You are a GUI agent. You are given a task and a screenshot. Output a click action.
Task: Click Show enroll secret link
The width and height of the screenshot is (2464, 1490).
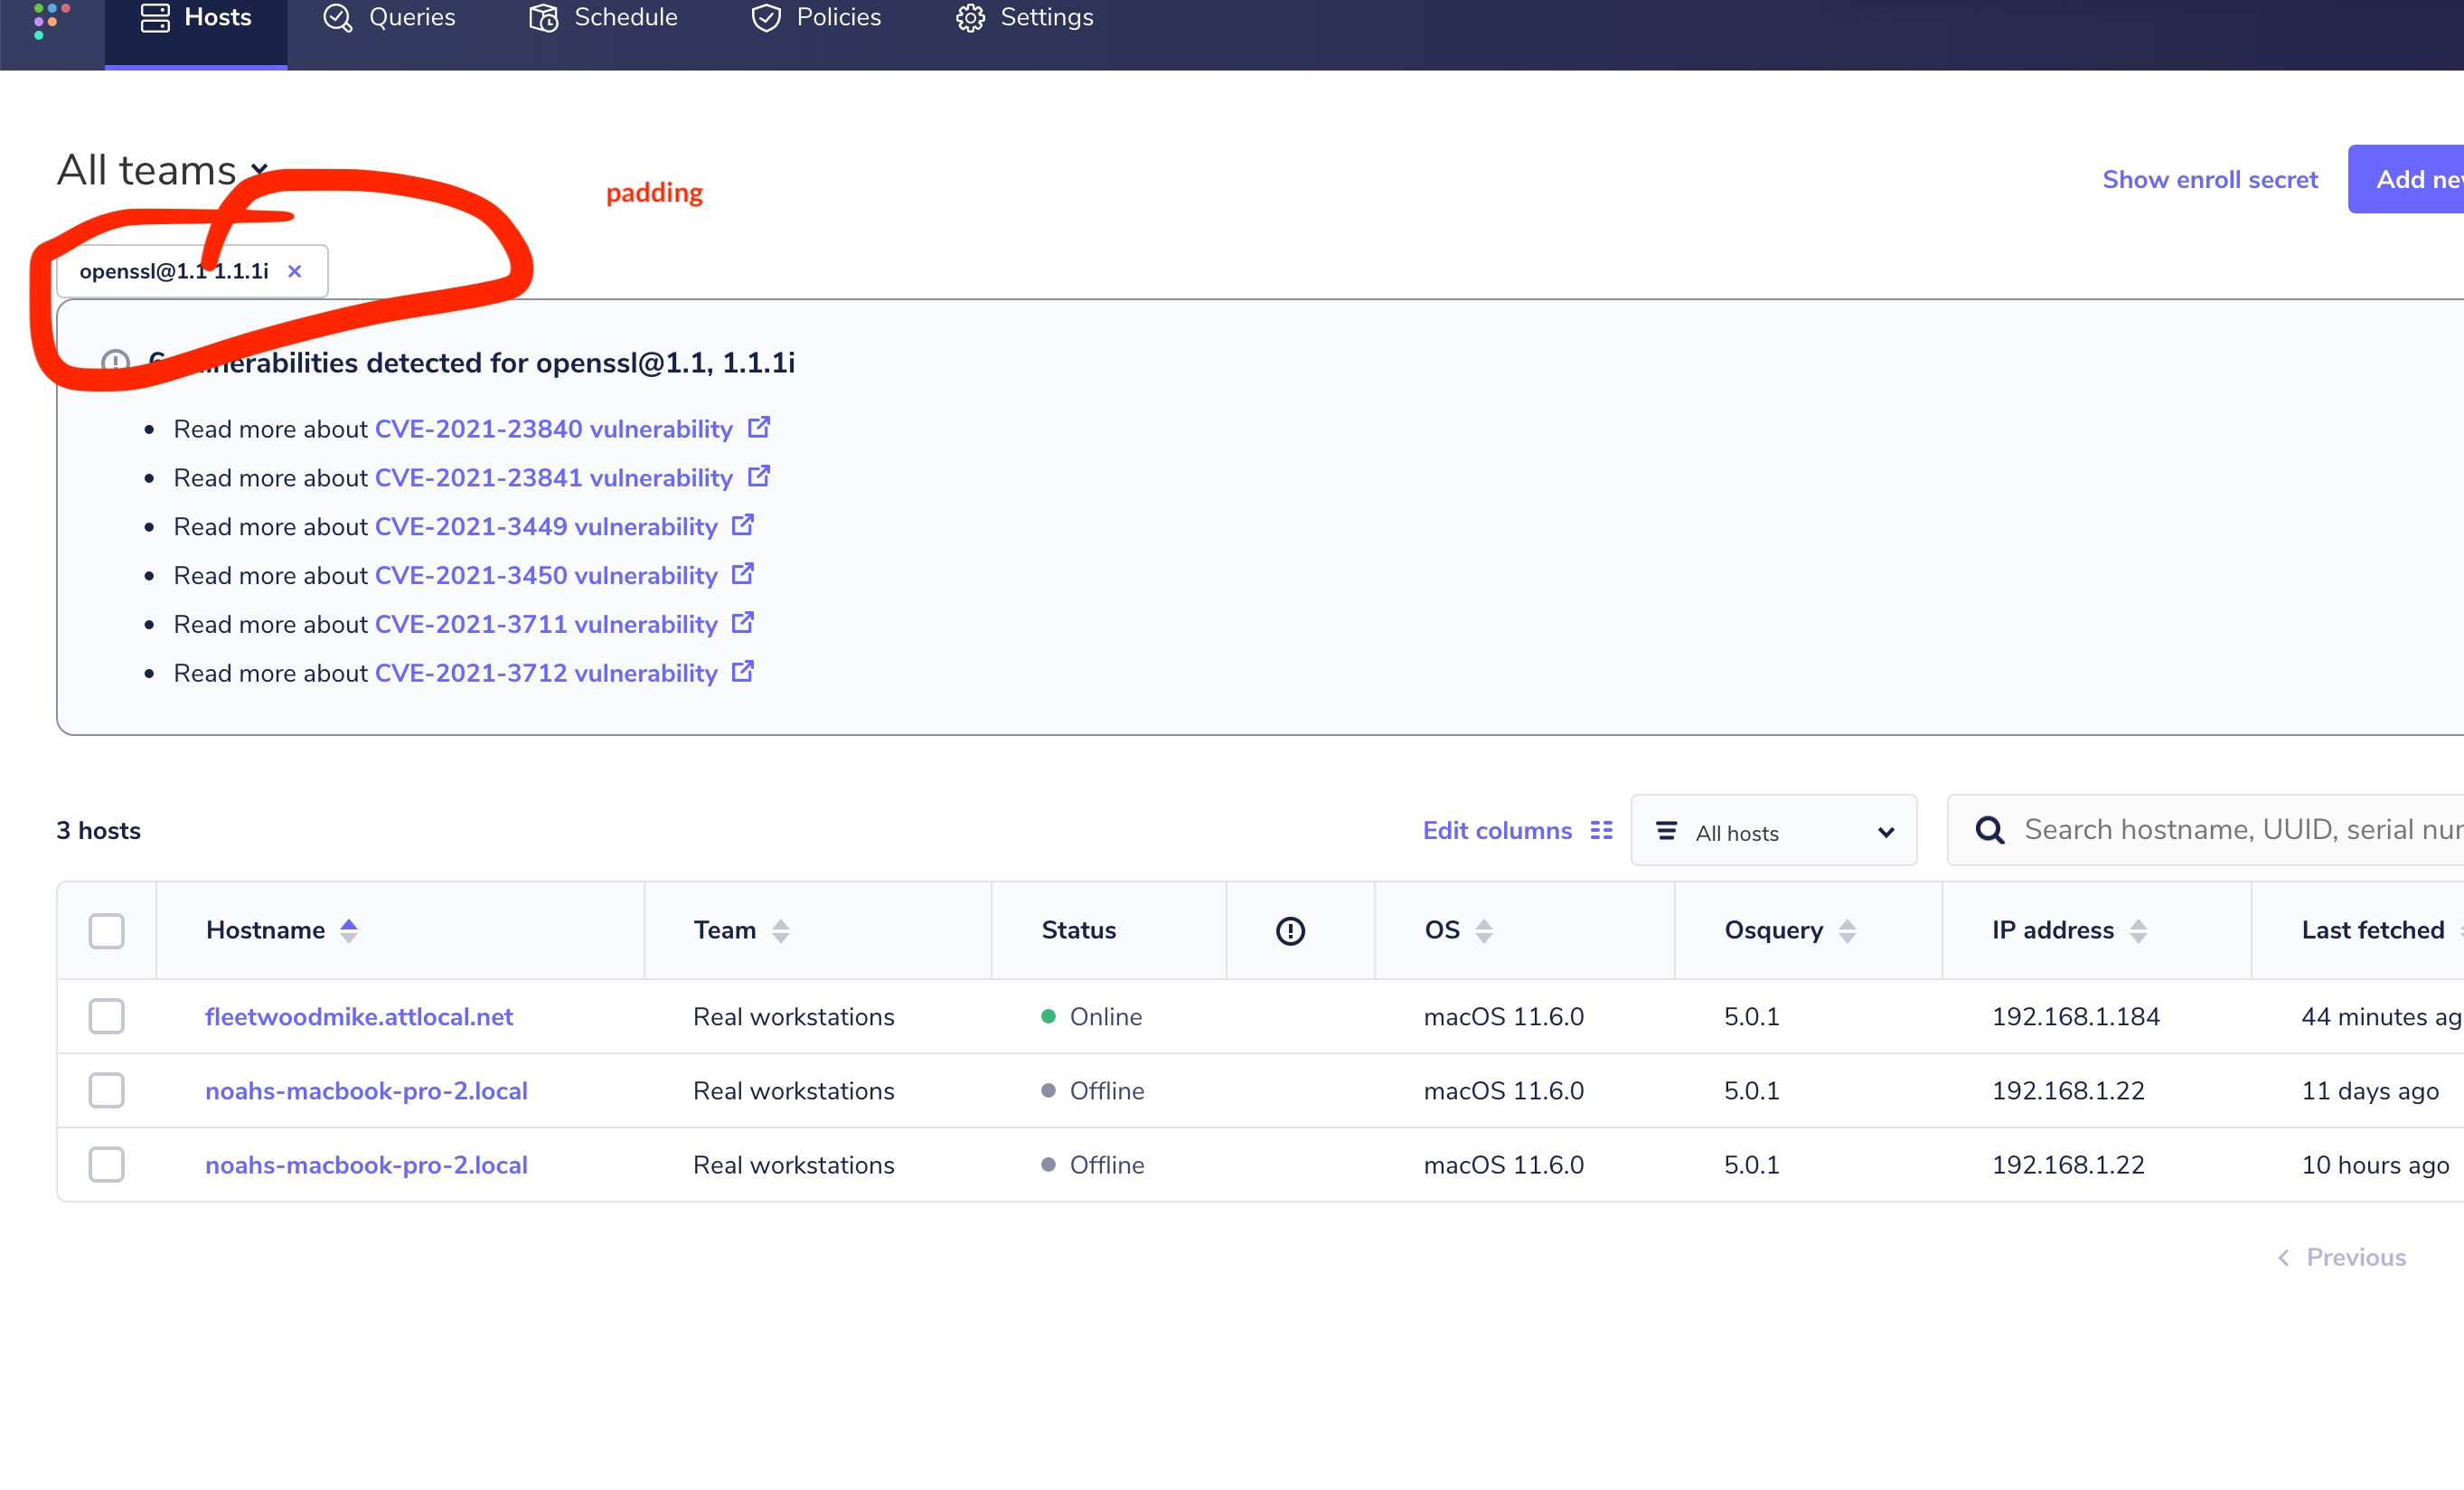[2209, 179]
